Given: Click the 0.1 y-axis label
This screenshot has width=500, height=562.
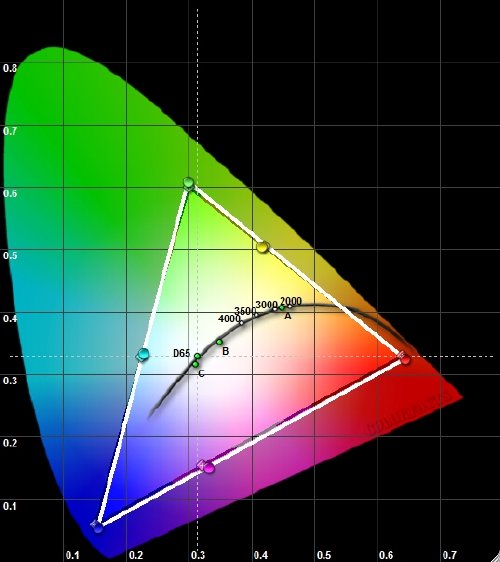Looking at the screenshot, I should [x=10, y=506].
